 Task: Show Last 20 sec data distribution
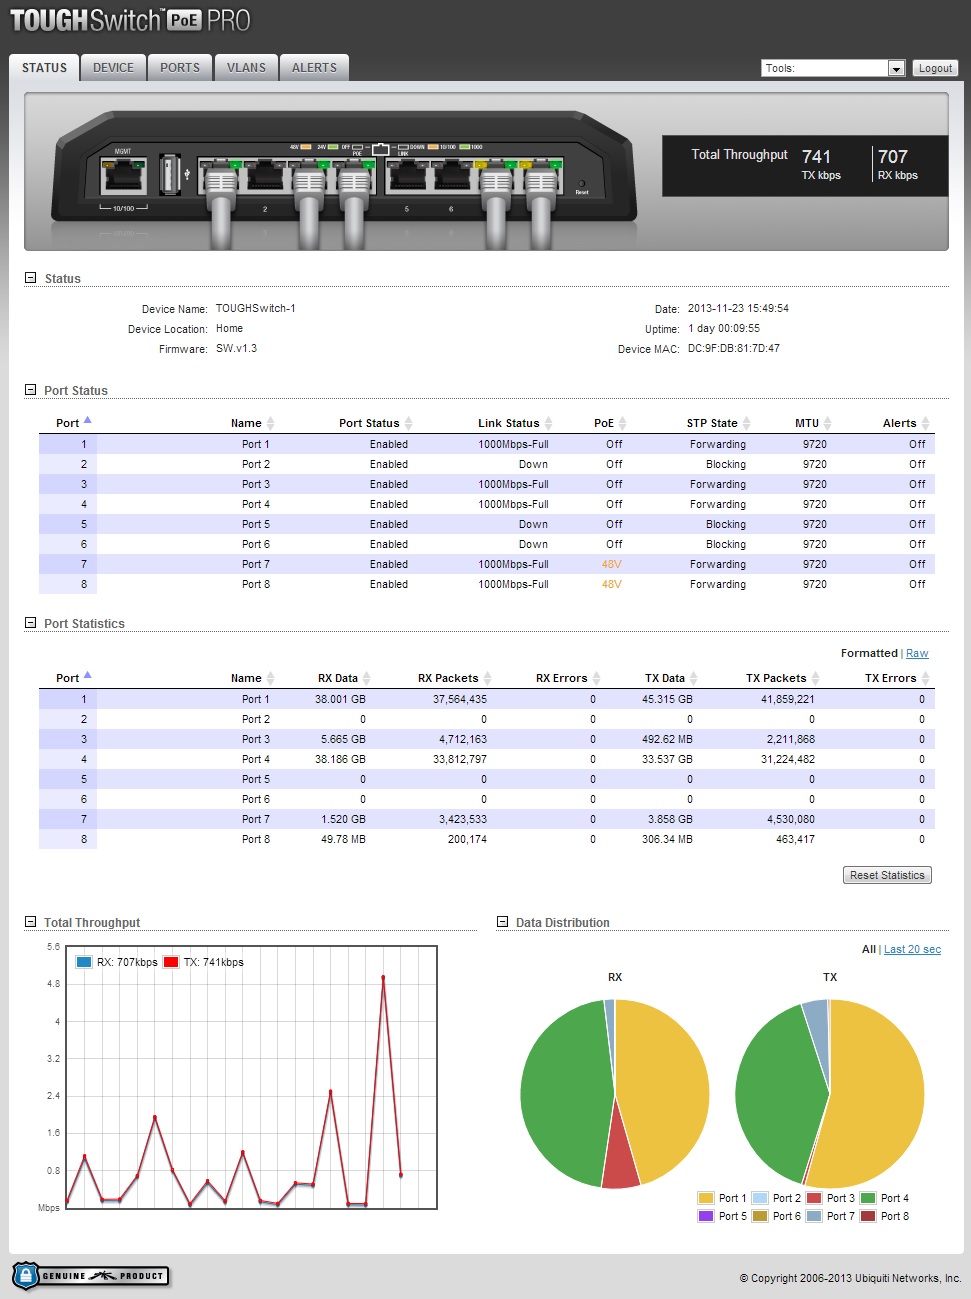912,949
